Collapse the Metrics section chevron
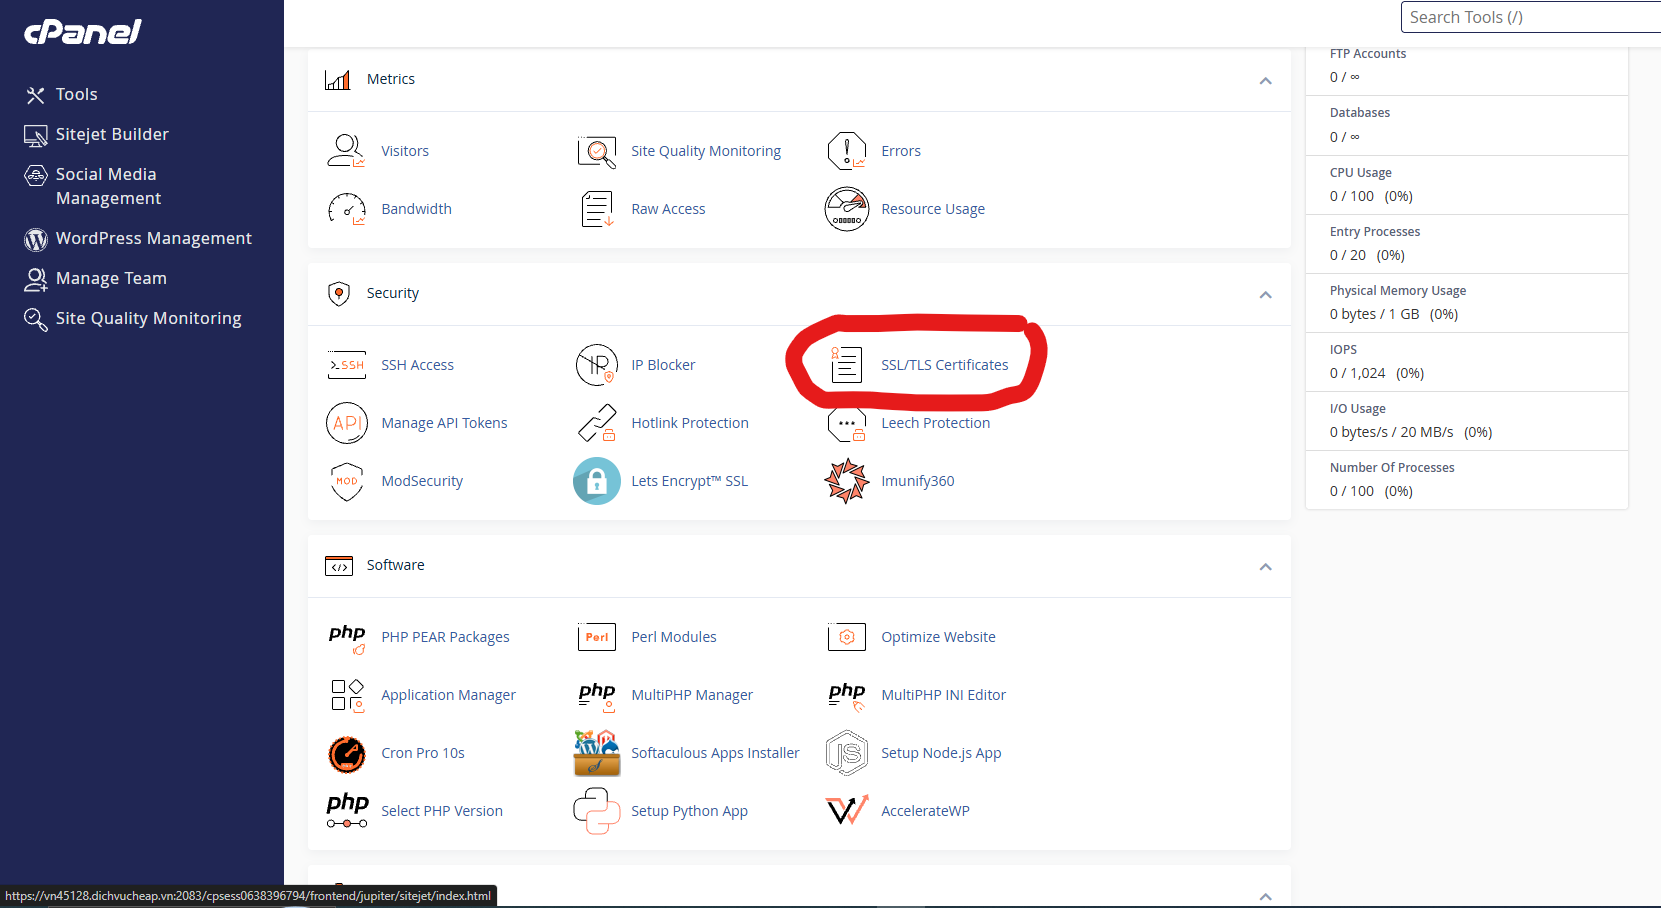 point(1265,81)
